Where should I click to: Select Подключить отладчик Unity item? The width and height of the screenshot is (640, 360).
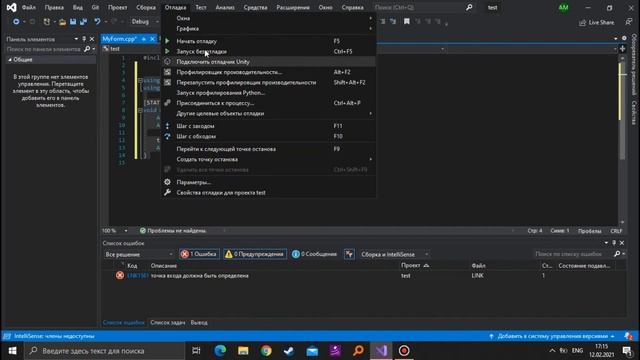(x=269, y=62)
